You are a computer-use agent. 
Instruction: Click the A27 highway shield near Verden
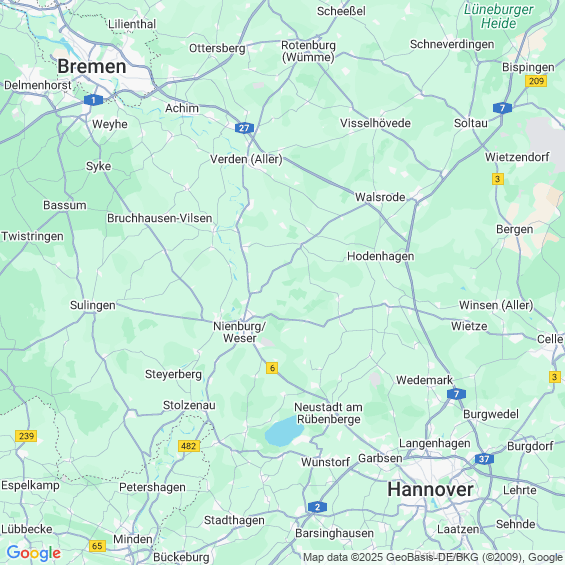point(244,128)
